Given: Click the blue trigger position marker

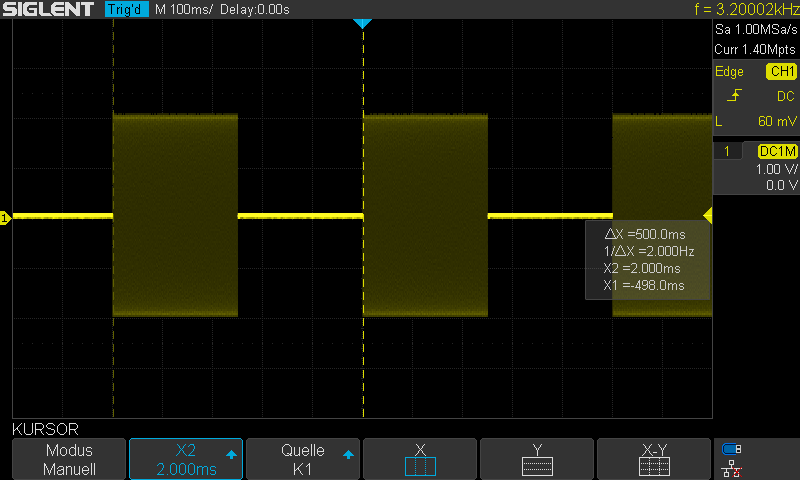Looking at the screenshot, I should pos(362,23).
